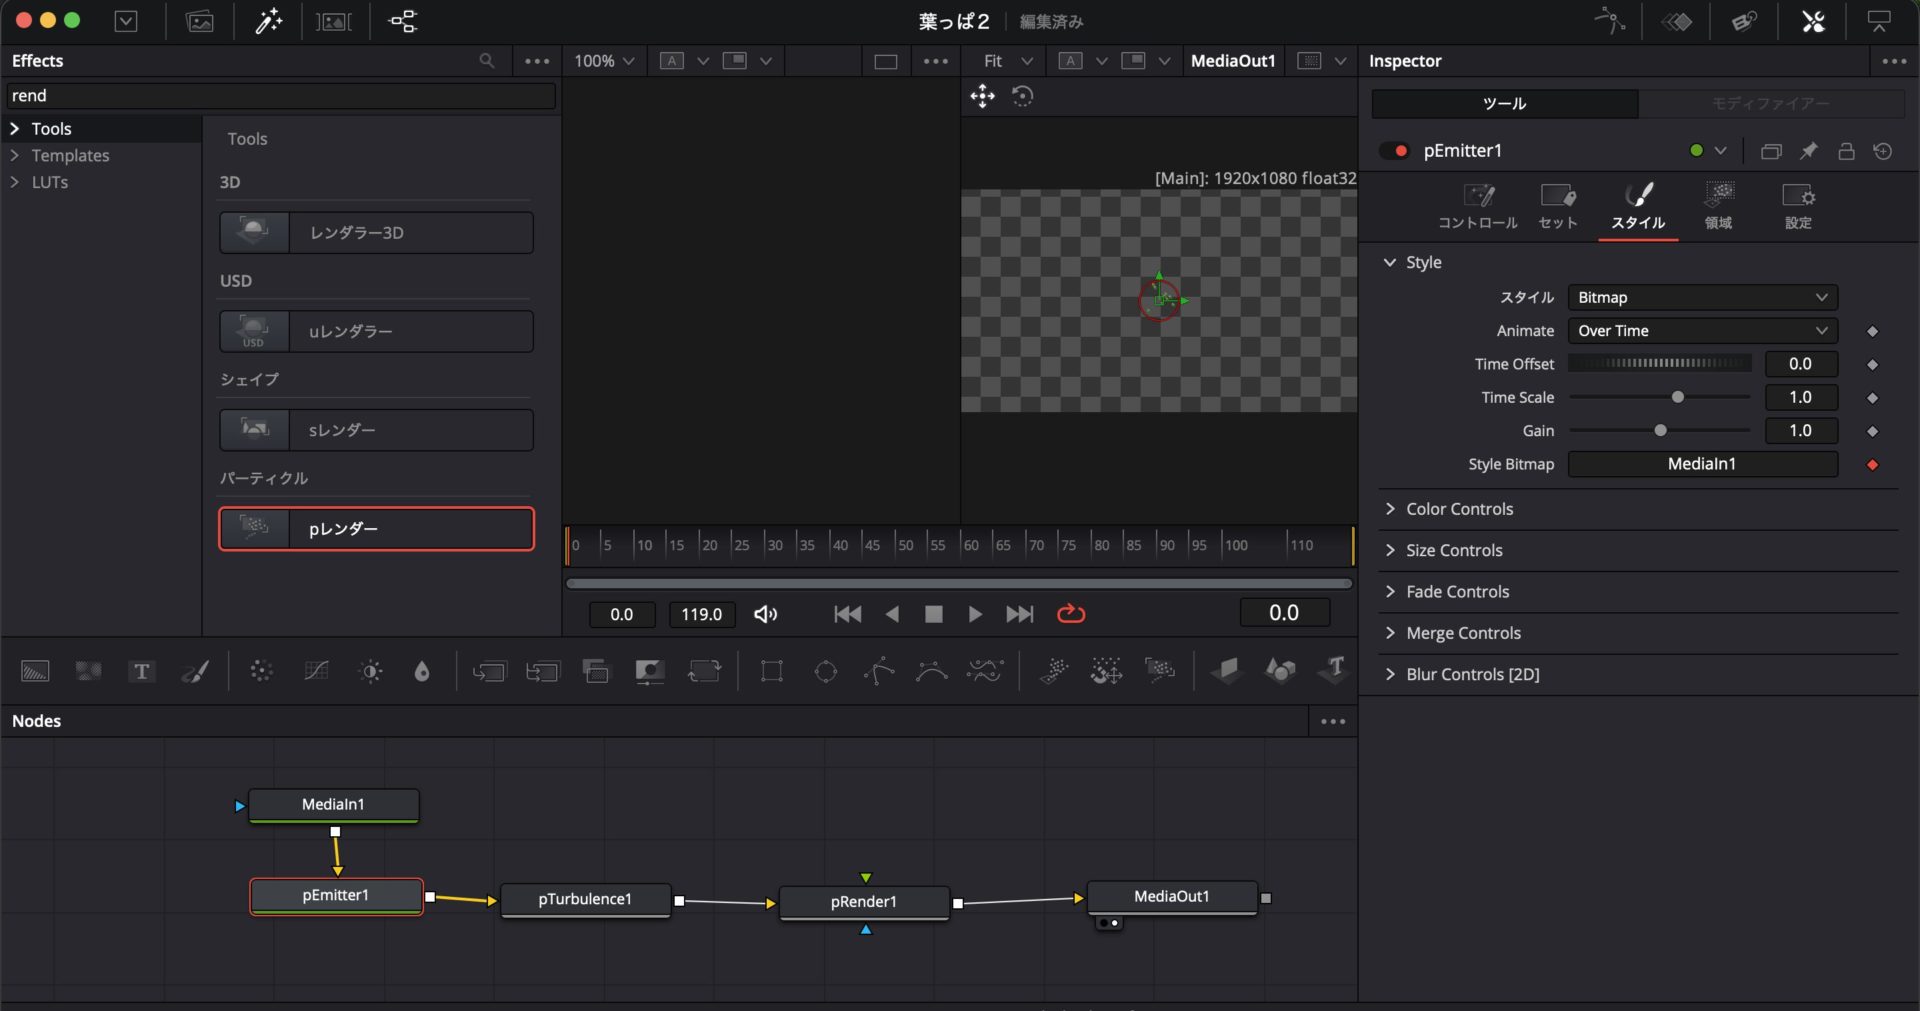Toggle loop playback button
Screen dimensions: 1920x1011
(x=1071, y=614)
